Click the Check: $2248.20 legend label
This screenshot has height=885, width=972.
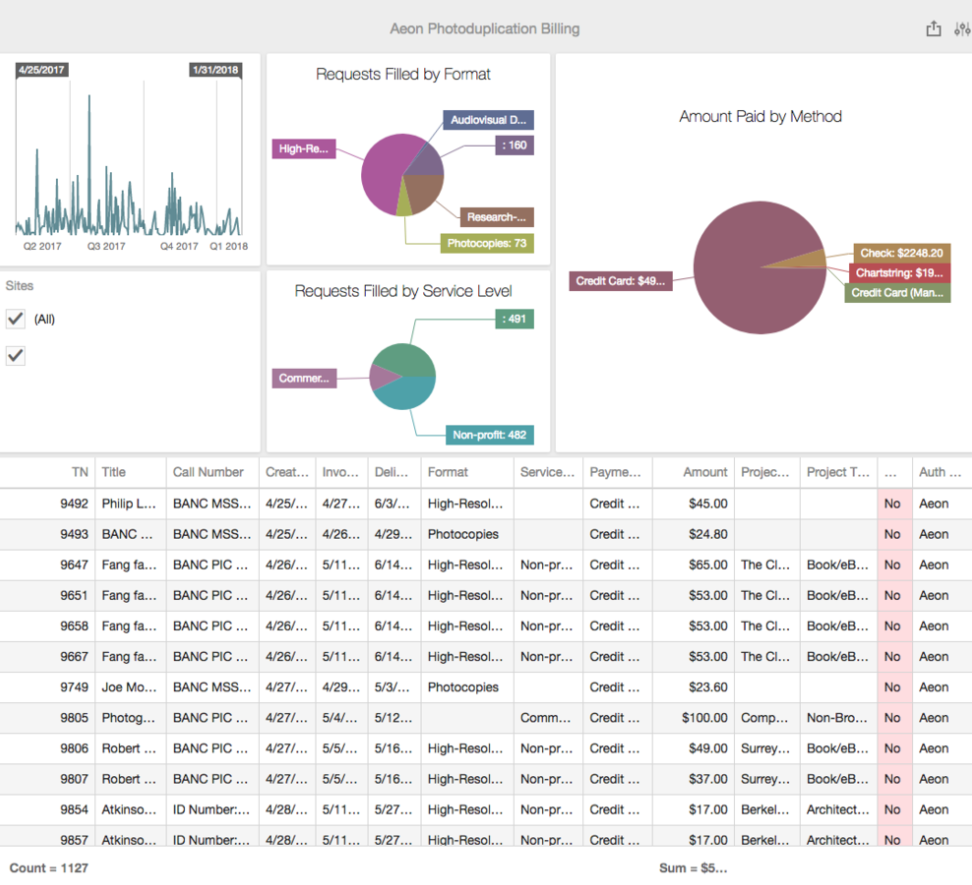901,253
